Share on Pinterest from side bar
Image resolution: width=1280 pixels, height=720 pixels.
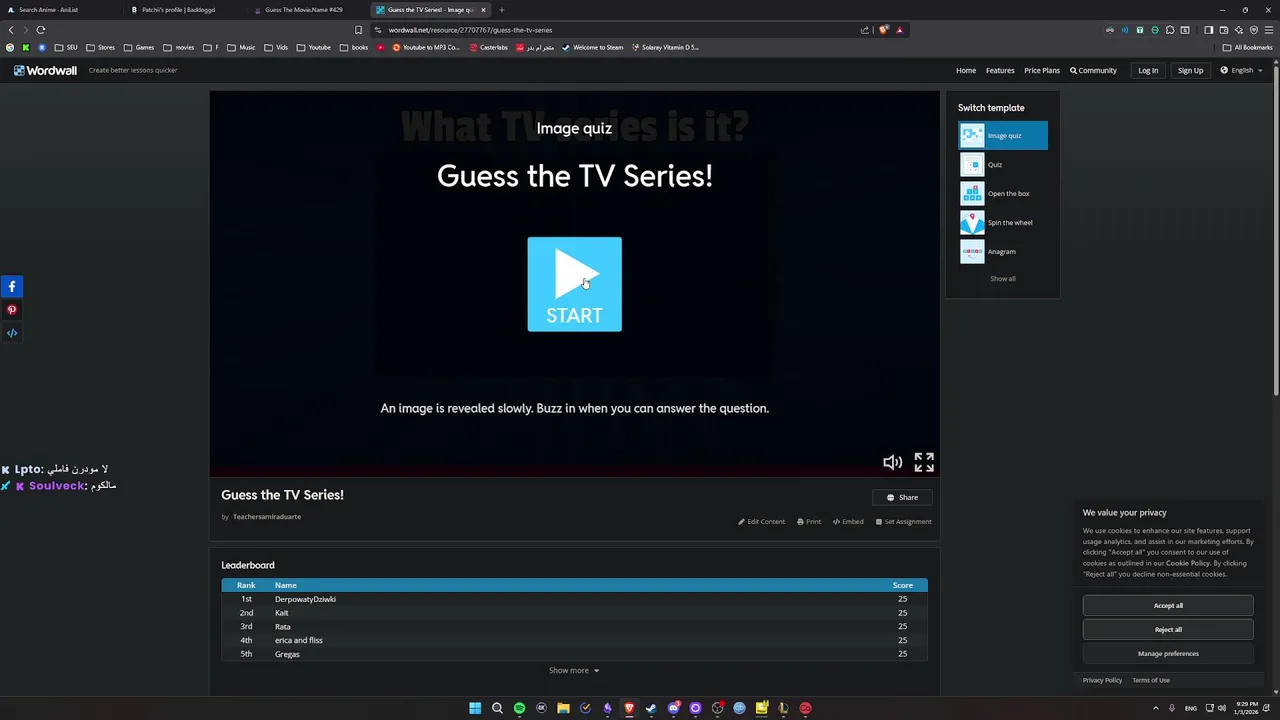12,310
